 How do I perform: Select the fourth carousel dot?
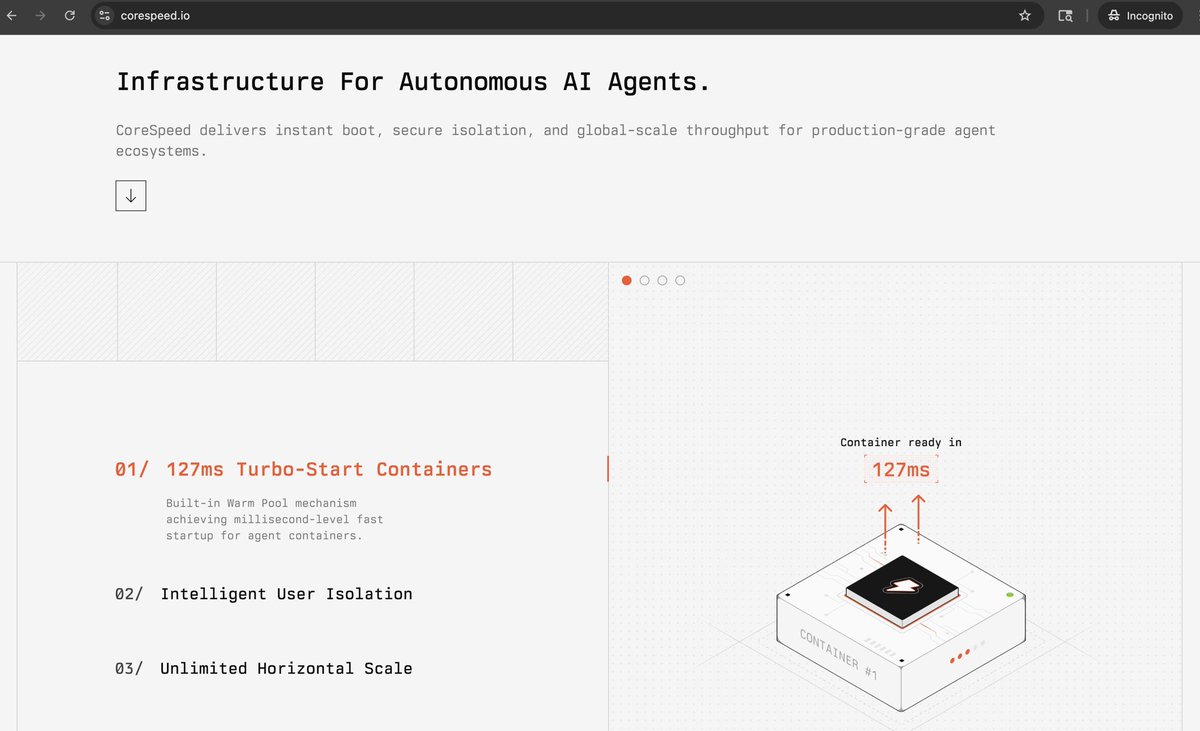click(x=680, y=280)
